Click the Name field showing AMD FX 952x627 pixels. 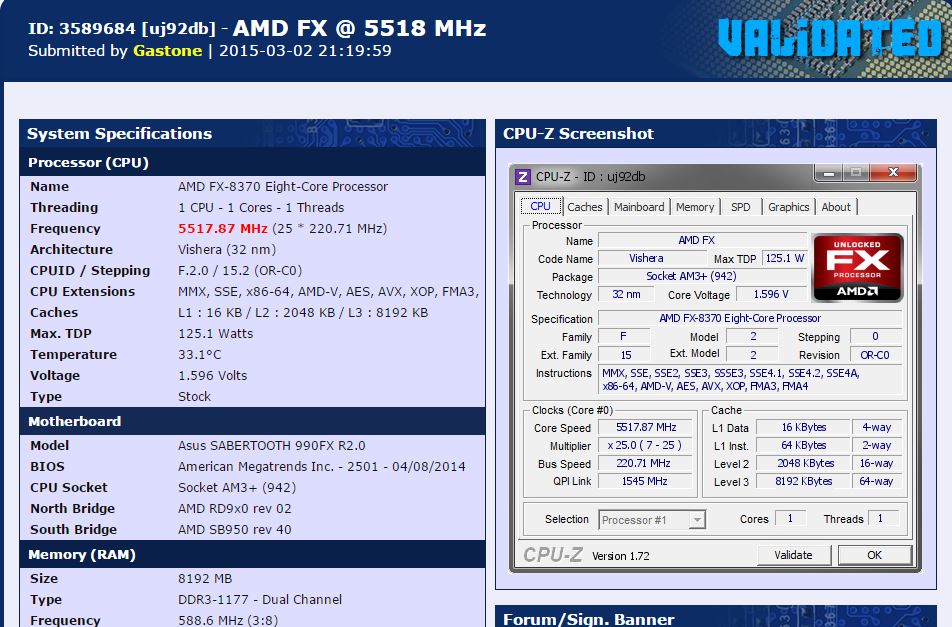tap(702, 240)
